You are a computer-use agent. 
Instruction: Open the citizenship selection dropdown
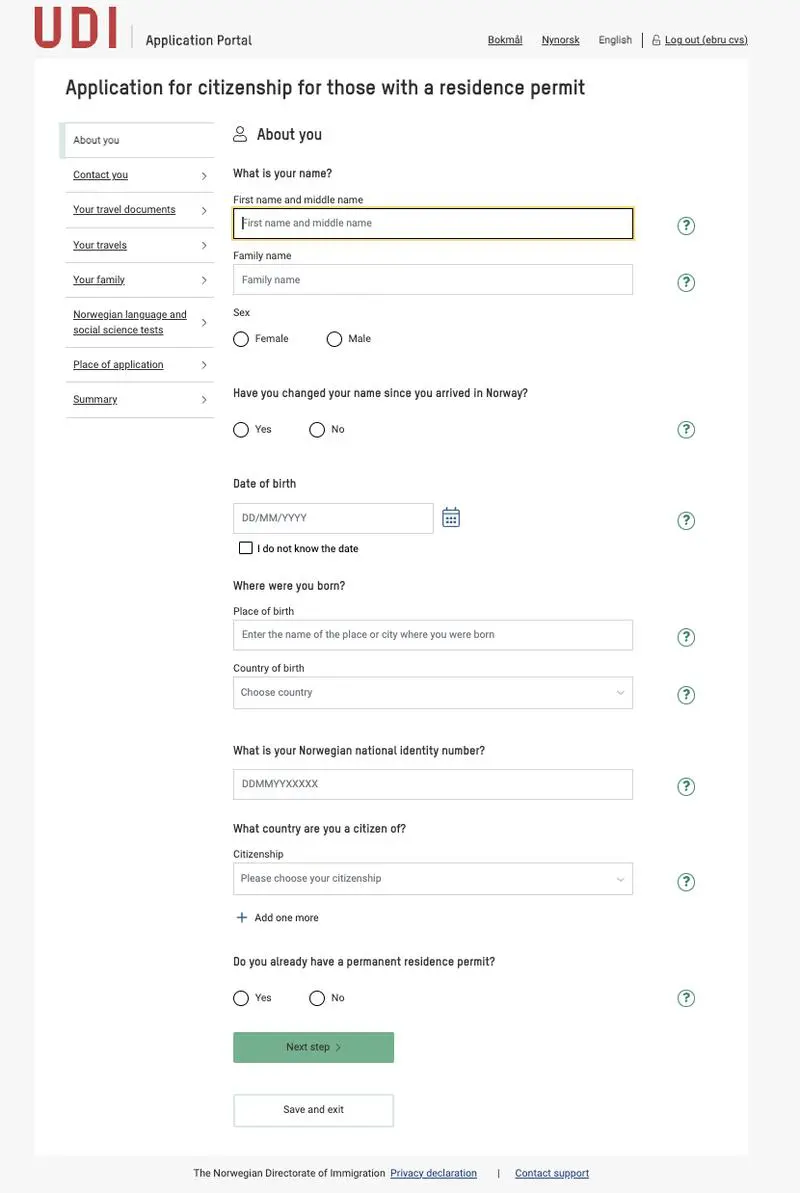point(432,877)
